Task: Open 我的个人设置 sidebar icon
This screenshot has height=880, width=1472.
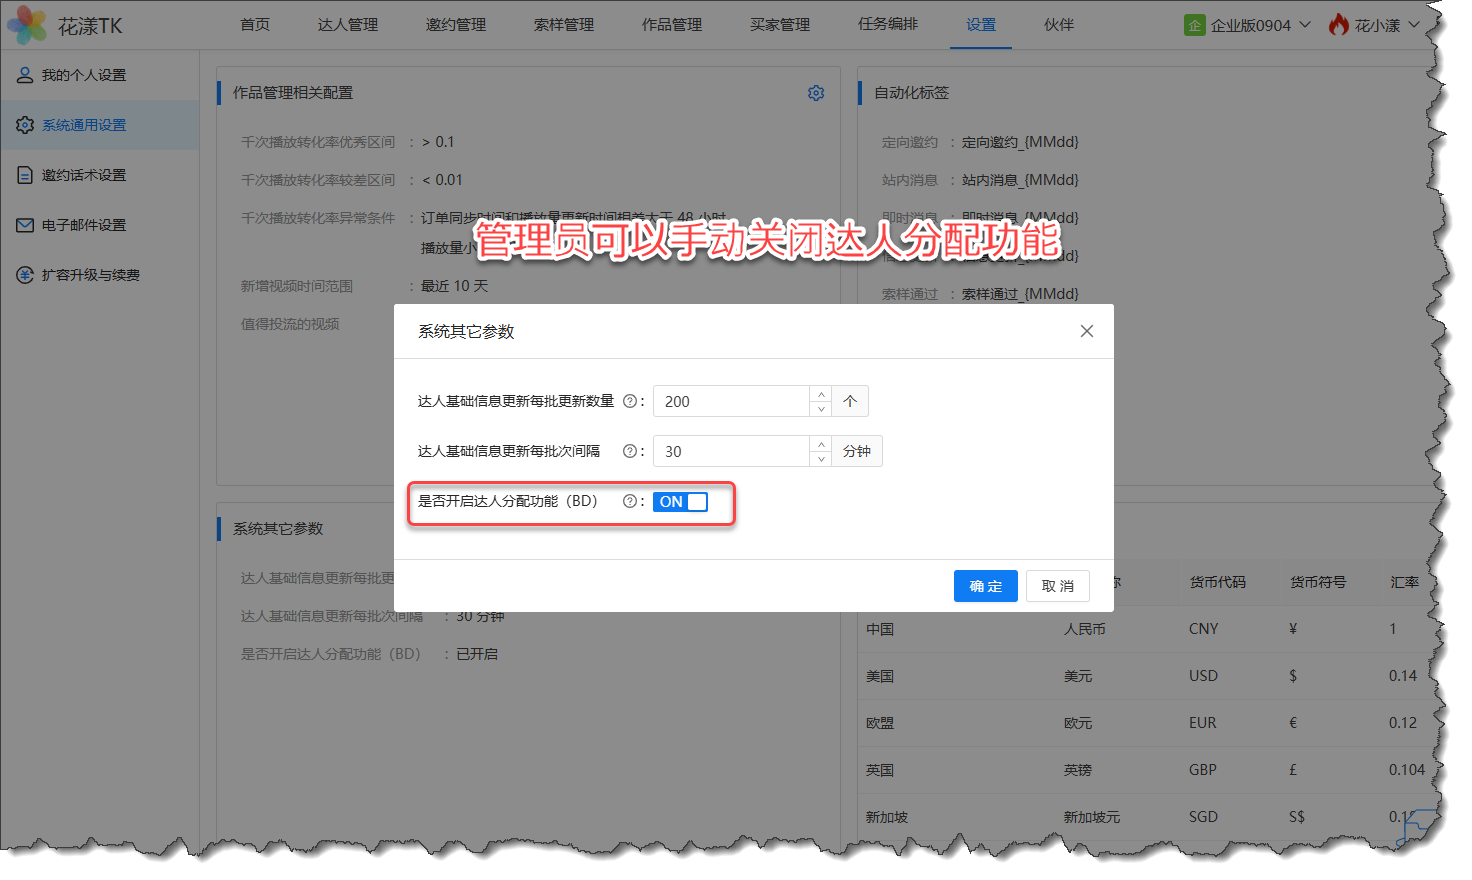Action: point(25,75)
